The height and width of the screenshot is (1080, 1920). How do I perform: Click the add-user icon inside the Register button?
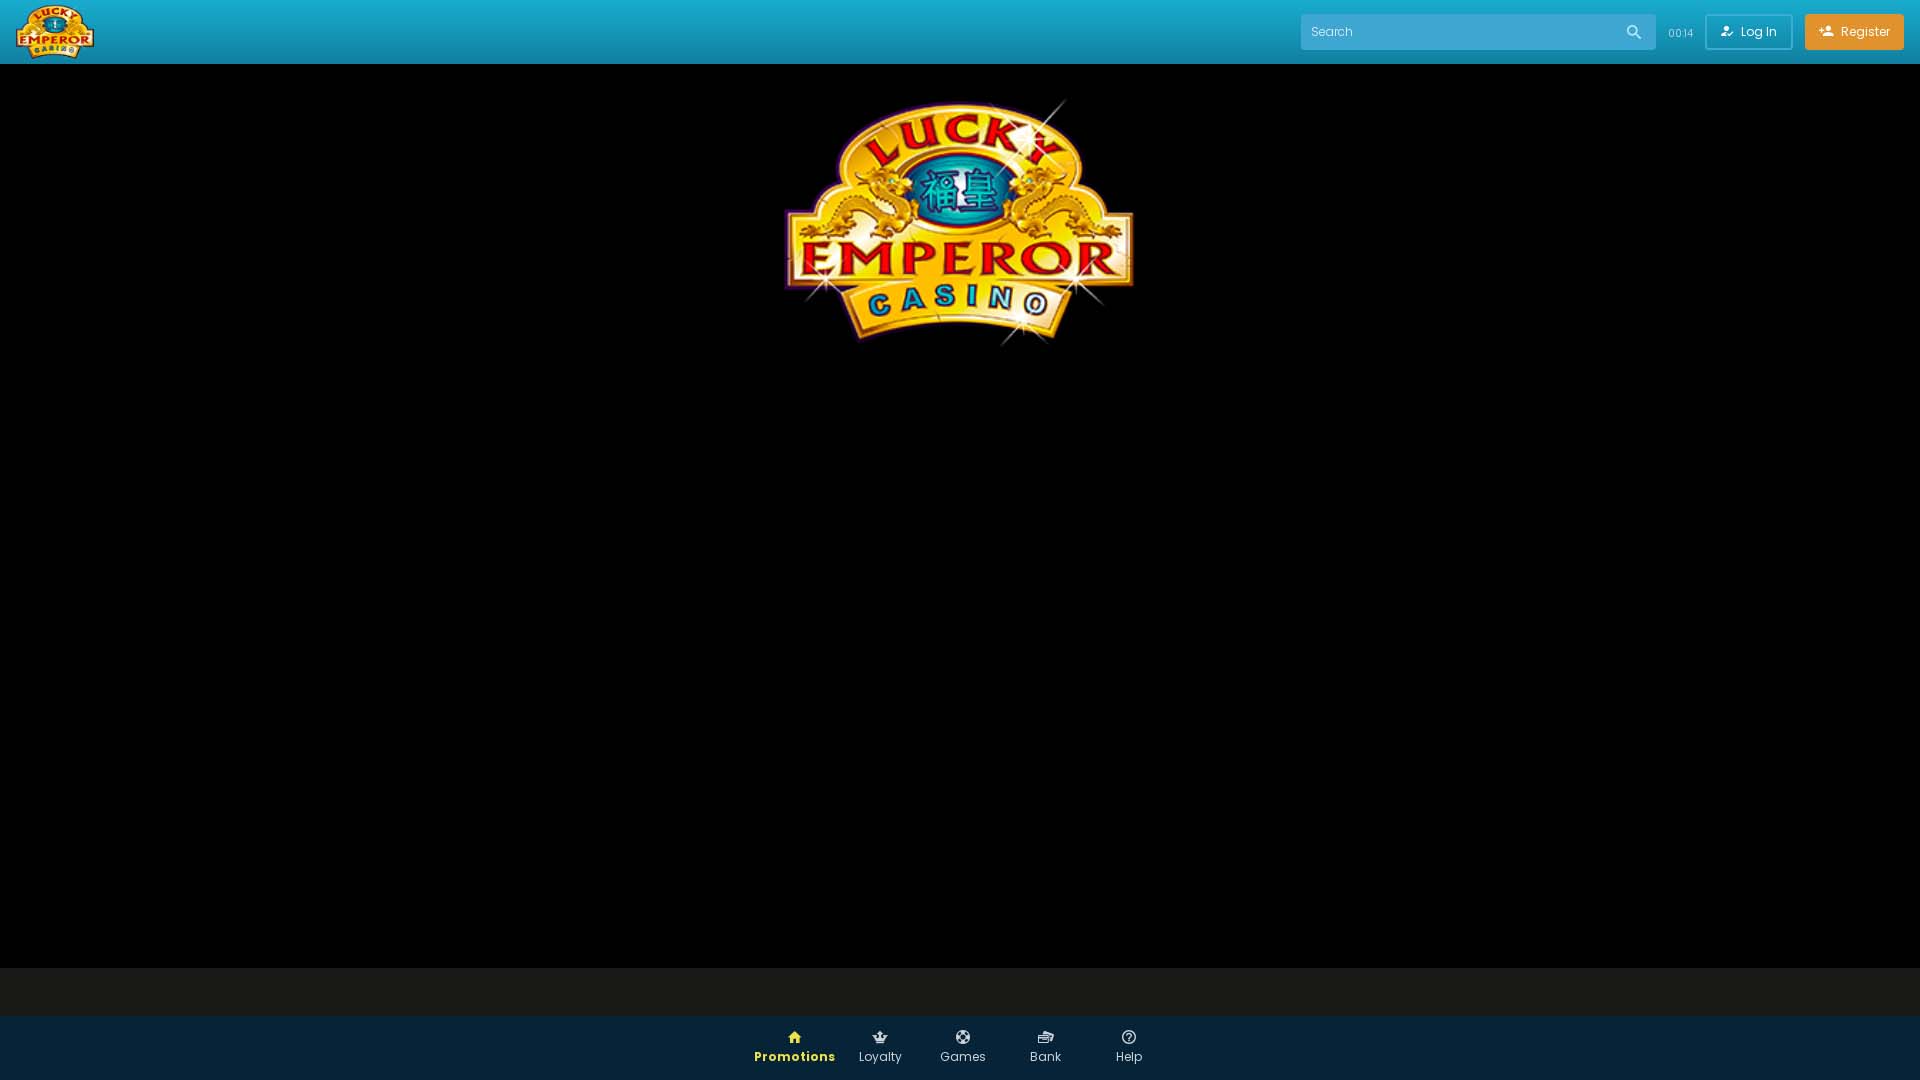pos(1824,31)
